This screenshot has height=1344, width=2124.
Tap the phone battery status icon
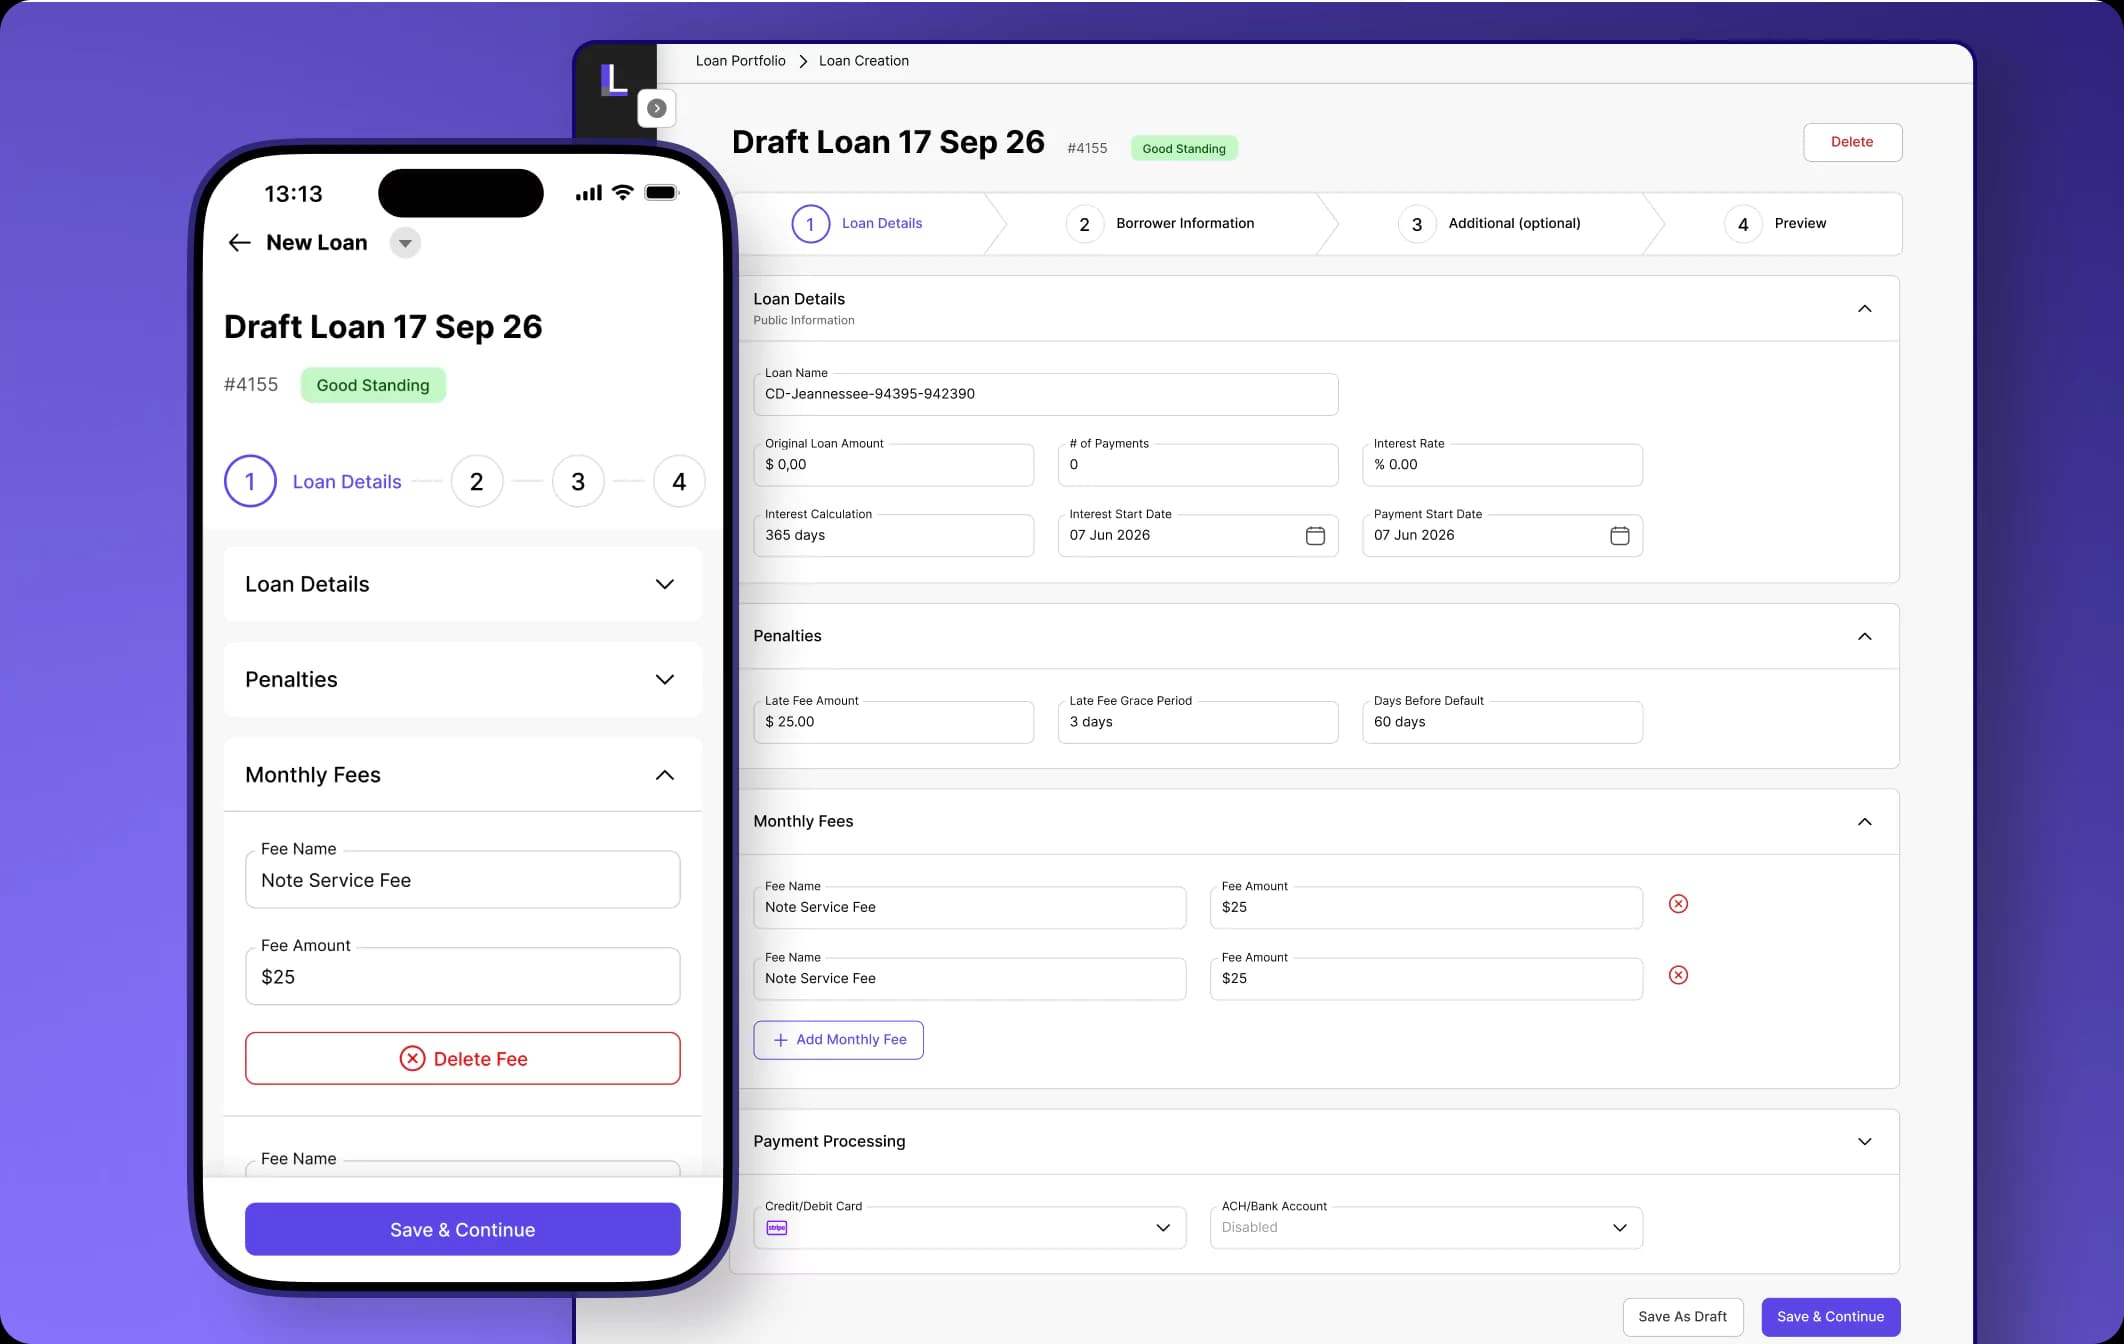coord(662,193)
